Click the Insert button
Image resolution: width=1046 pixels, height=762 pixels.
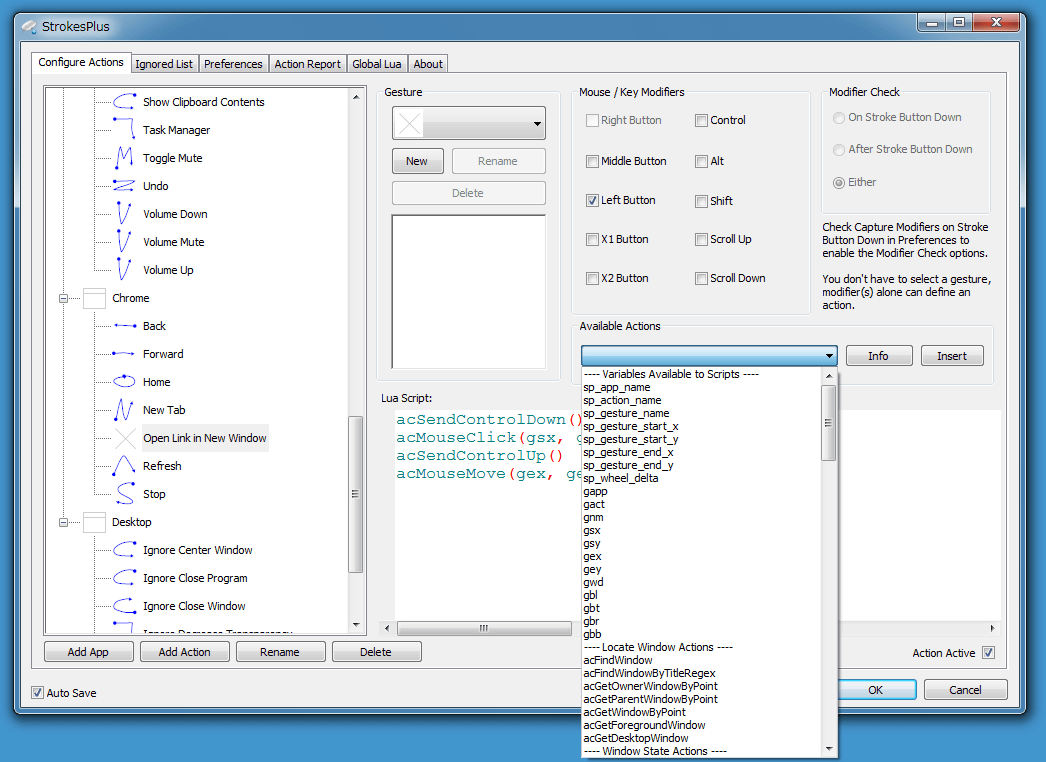coord(952,356)
